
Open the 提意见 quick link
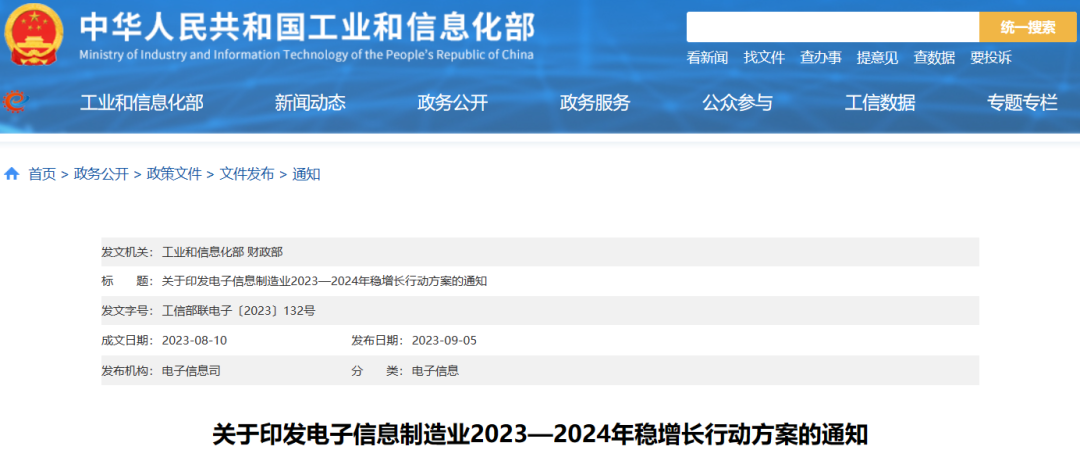[x=878, y=58]
